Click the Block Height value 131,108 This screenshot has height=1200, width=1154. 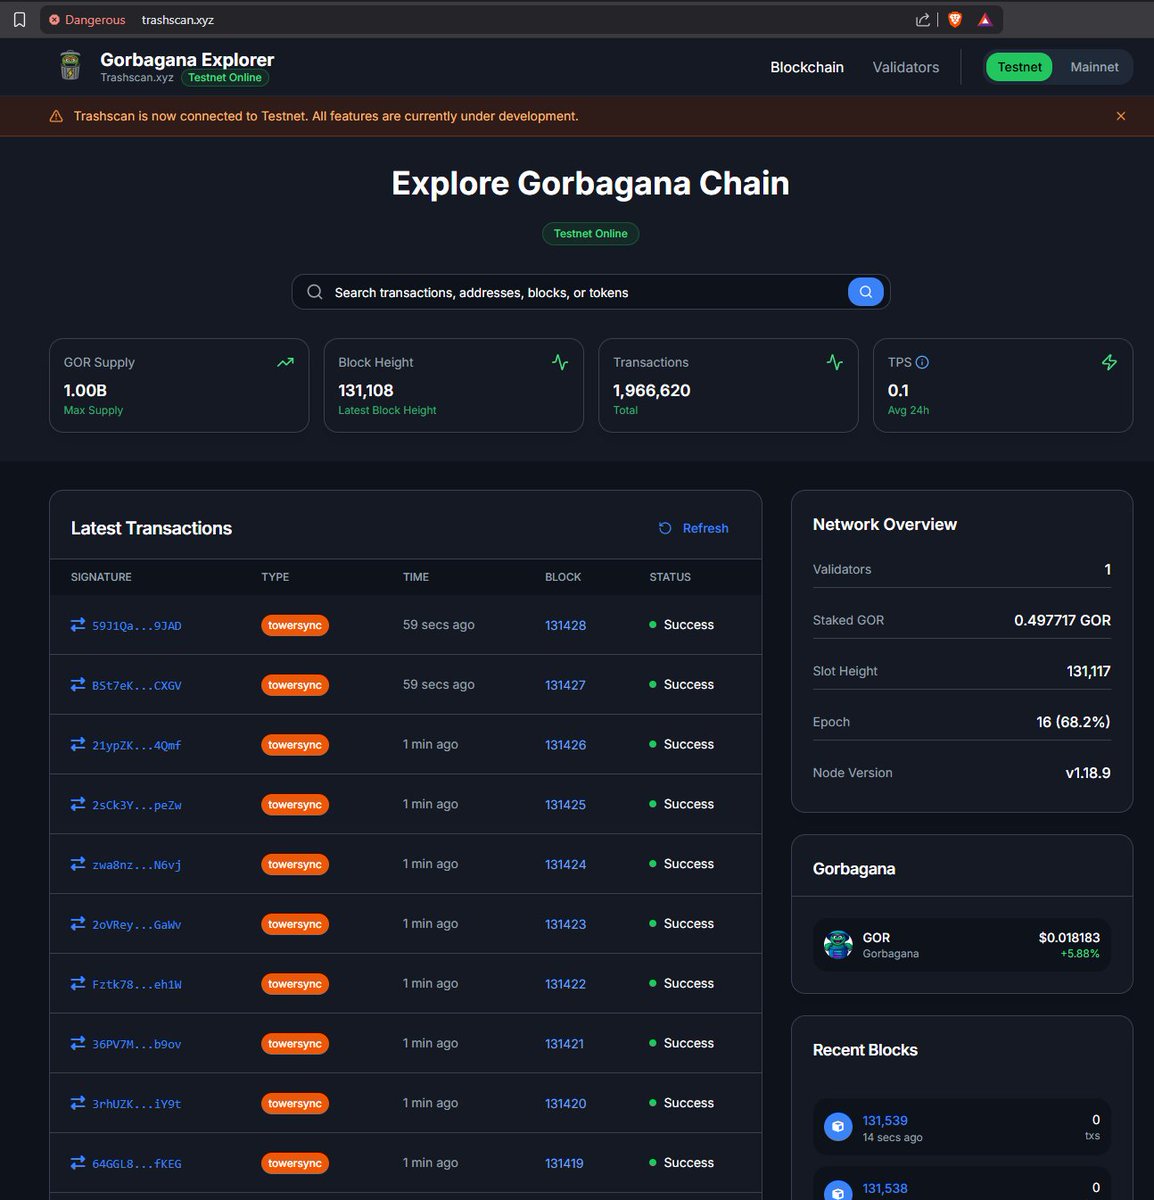click(366, 390)
